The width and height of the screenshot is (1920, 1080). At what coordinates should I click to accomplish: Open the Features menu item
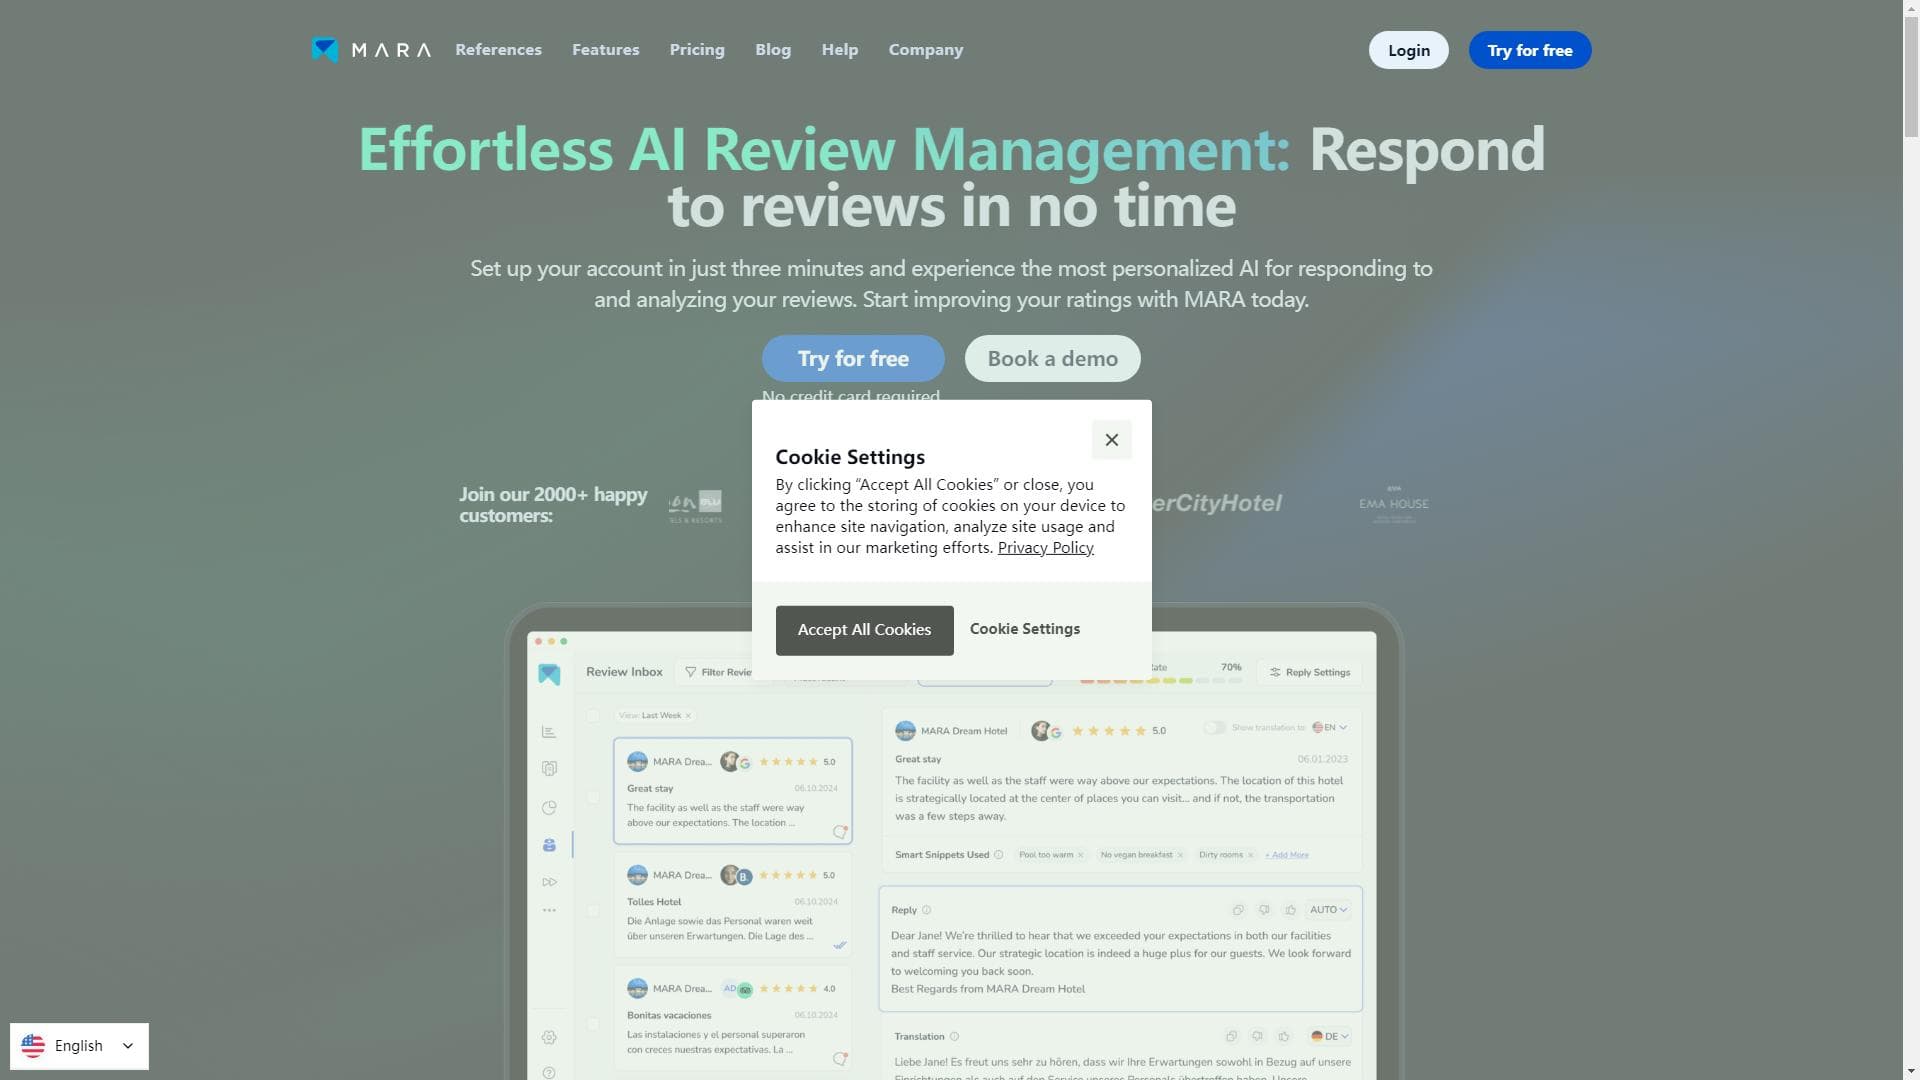tap(605, 49)
